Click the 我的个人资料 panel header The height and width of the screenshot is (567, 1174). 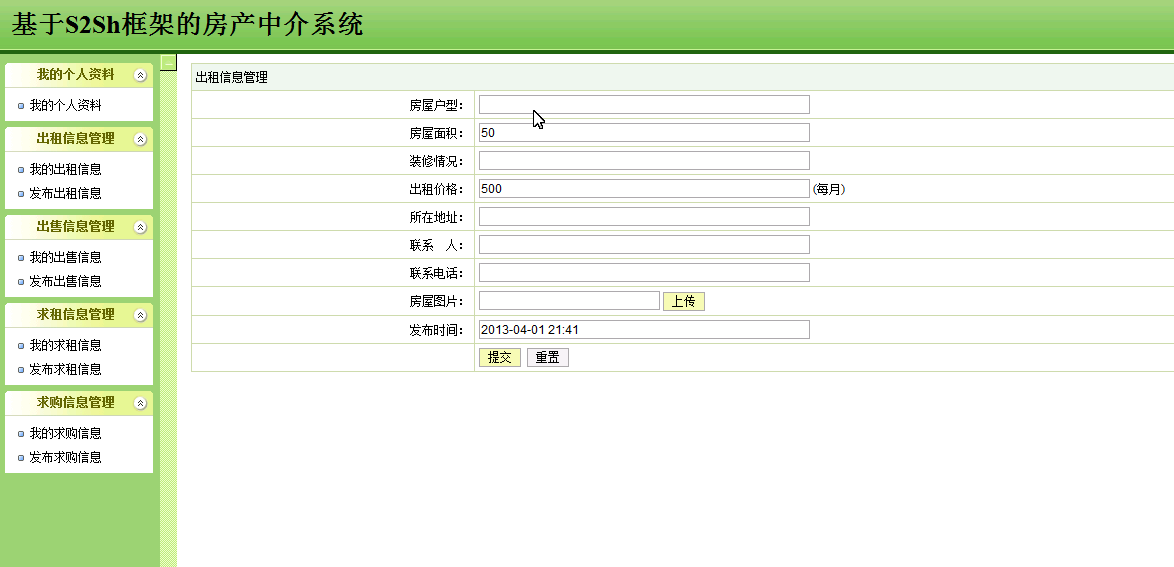click(79, 75)
